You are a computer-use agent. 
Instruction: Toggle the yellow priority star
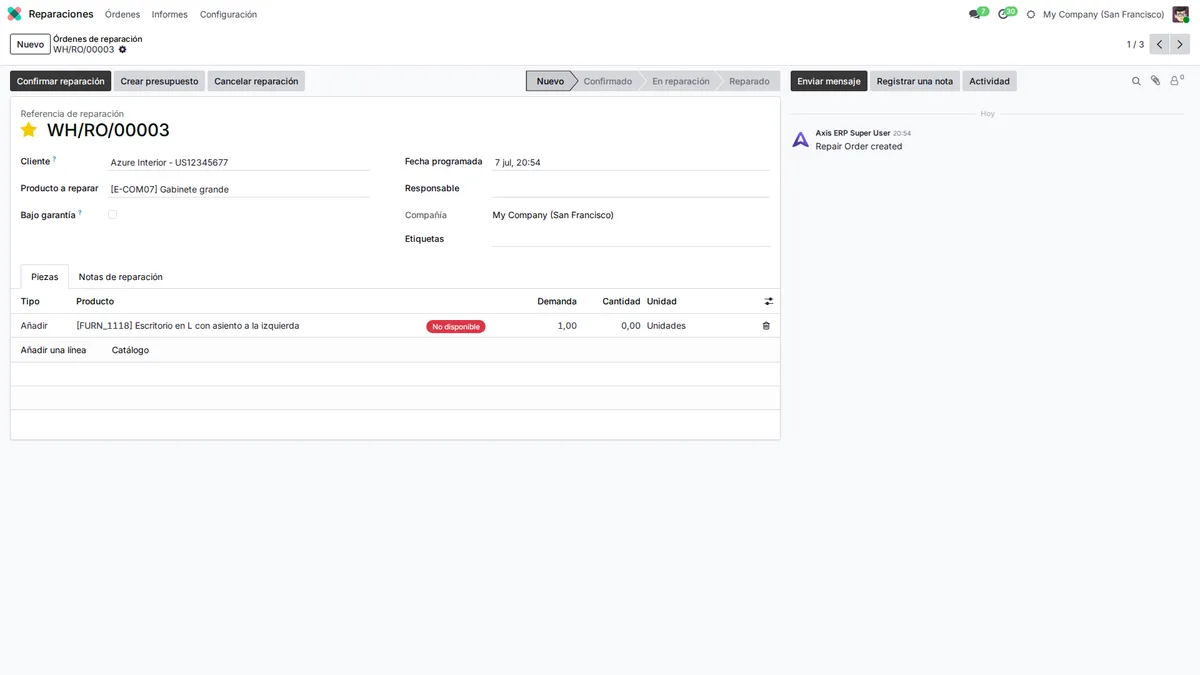[x=29, y=130]
